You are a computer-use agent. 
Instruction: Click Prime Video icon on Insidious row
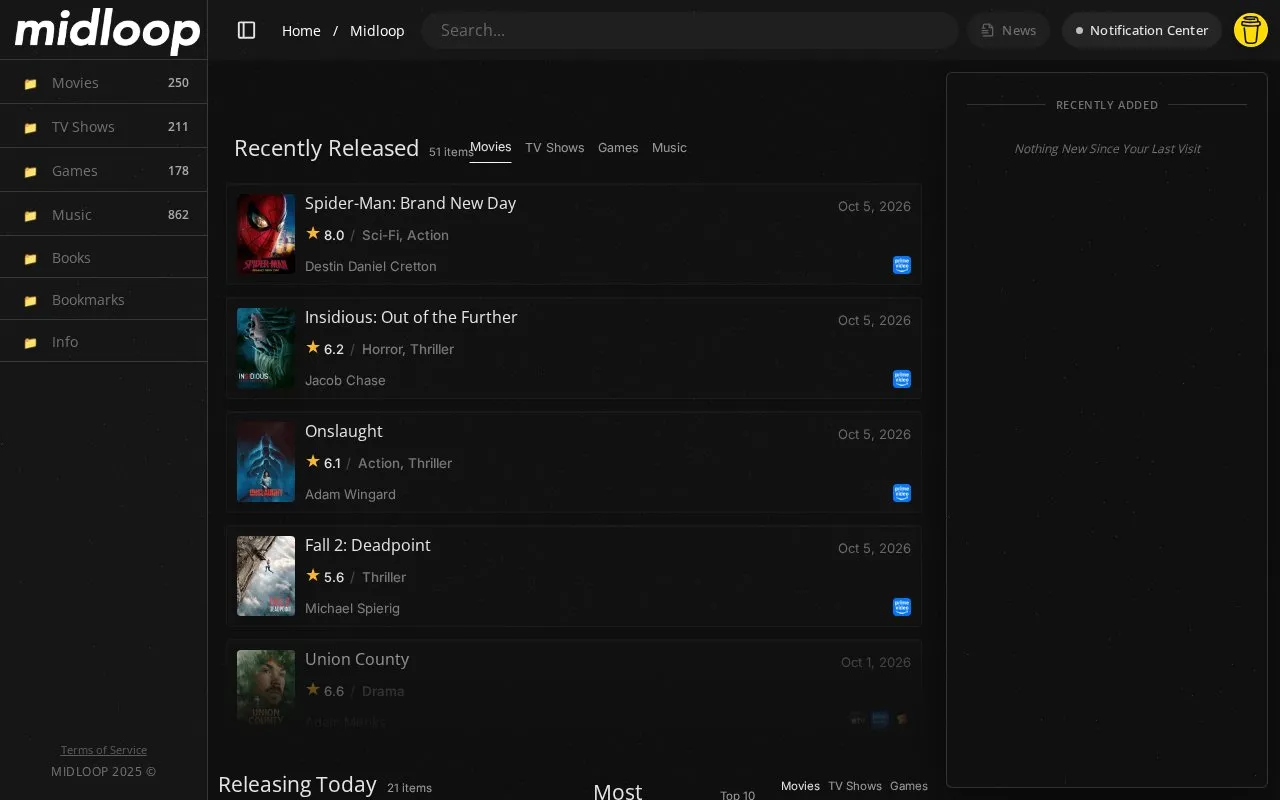[x=902, y=379]
